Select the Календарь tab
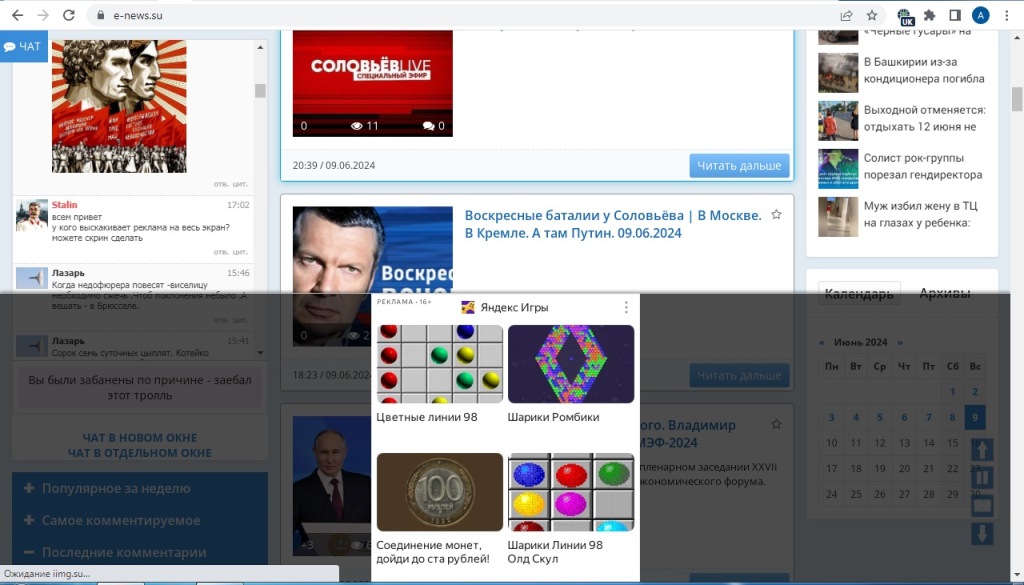1024x585 pixels. (x=859, y=294)
